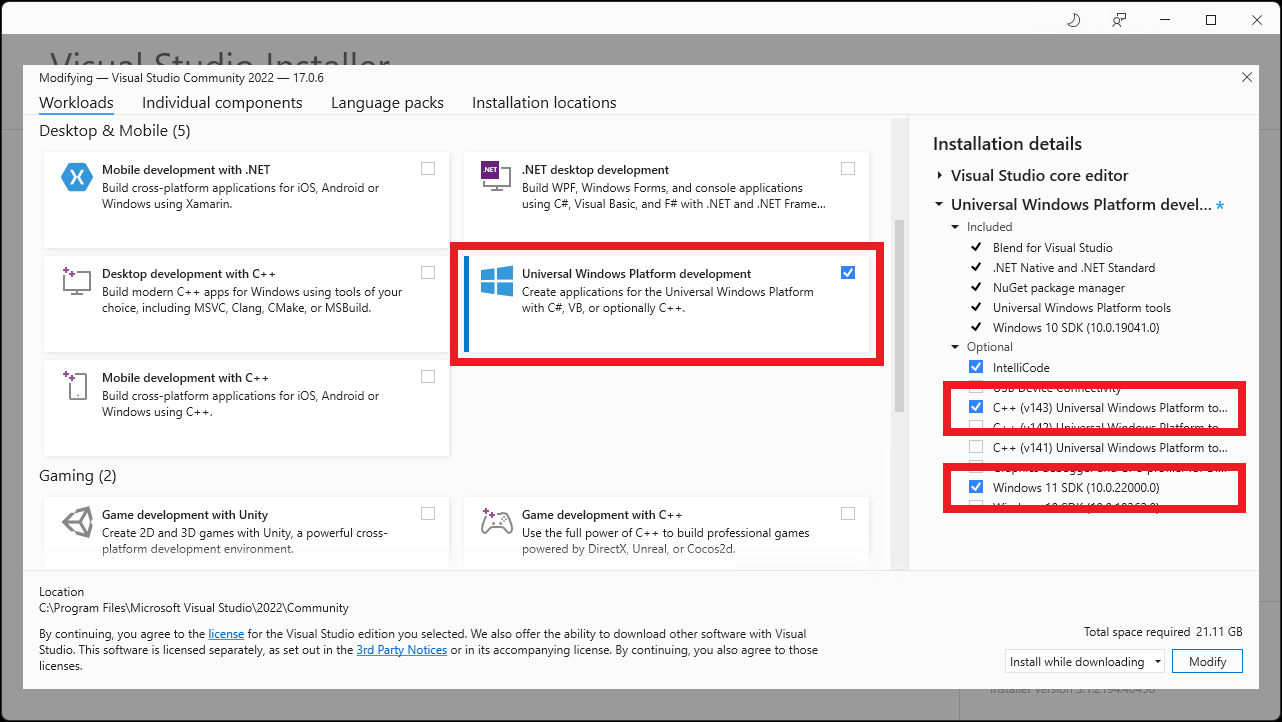Click the Universal Windows Platform tools item
Viewport: 1282px width, 722px height.
point(1082,307)
